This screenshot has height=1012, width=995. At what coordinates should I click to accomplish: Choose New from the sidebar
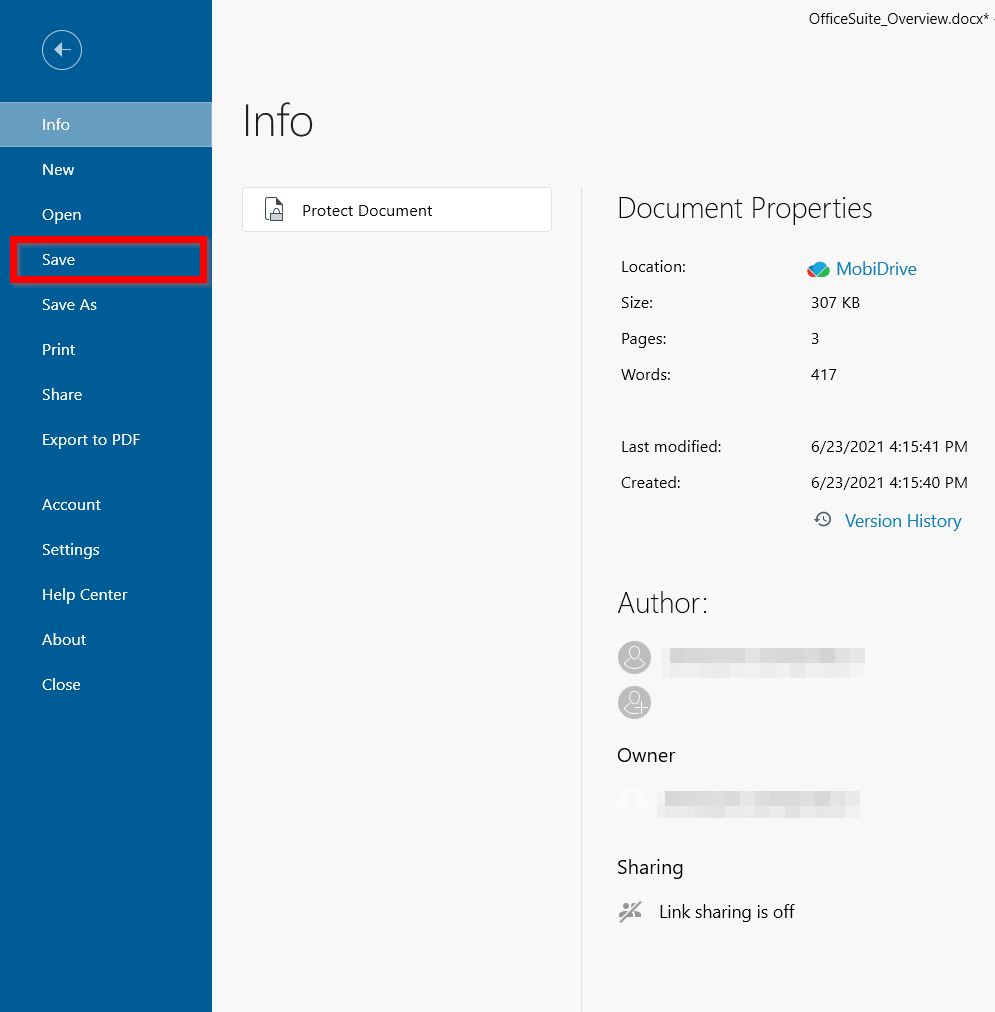(58, 170)
